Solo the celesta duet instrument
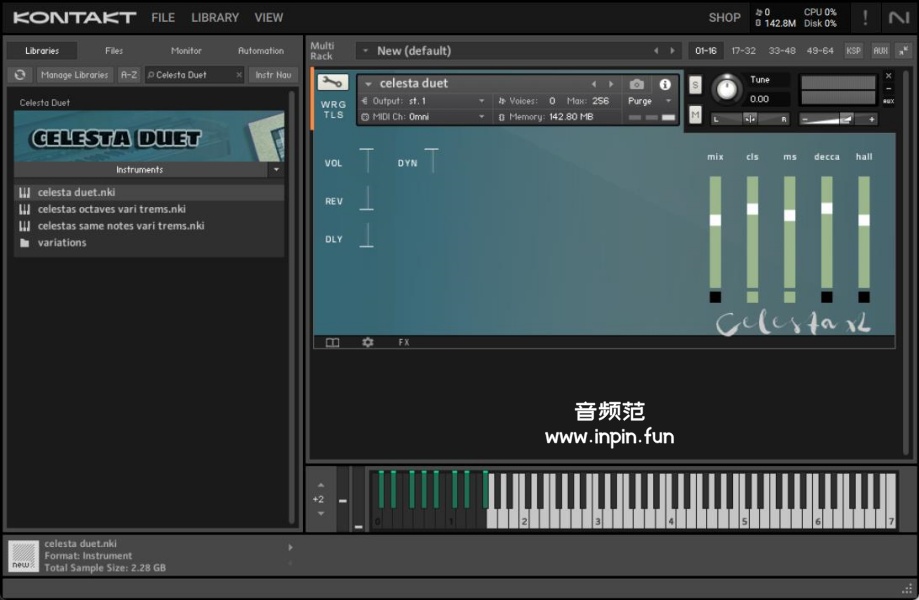This screenshot has width=919, height=600. (695, 85)
